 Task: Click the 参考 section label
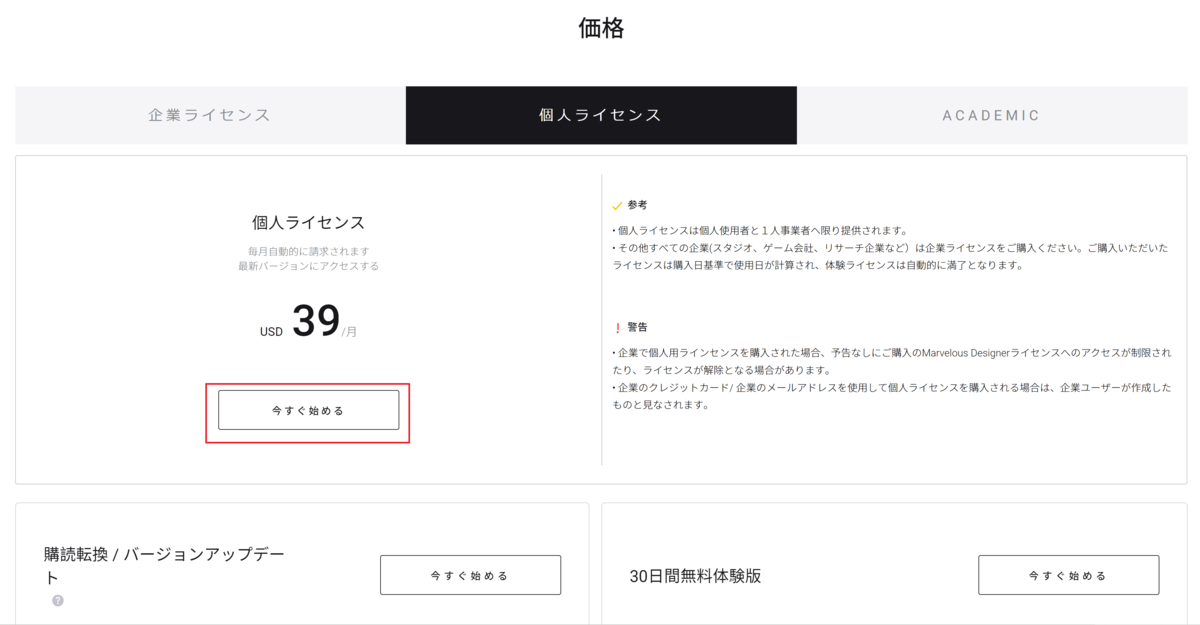click(638, 205)
